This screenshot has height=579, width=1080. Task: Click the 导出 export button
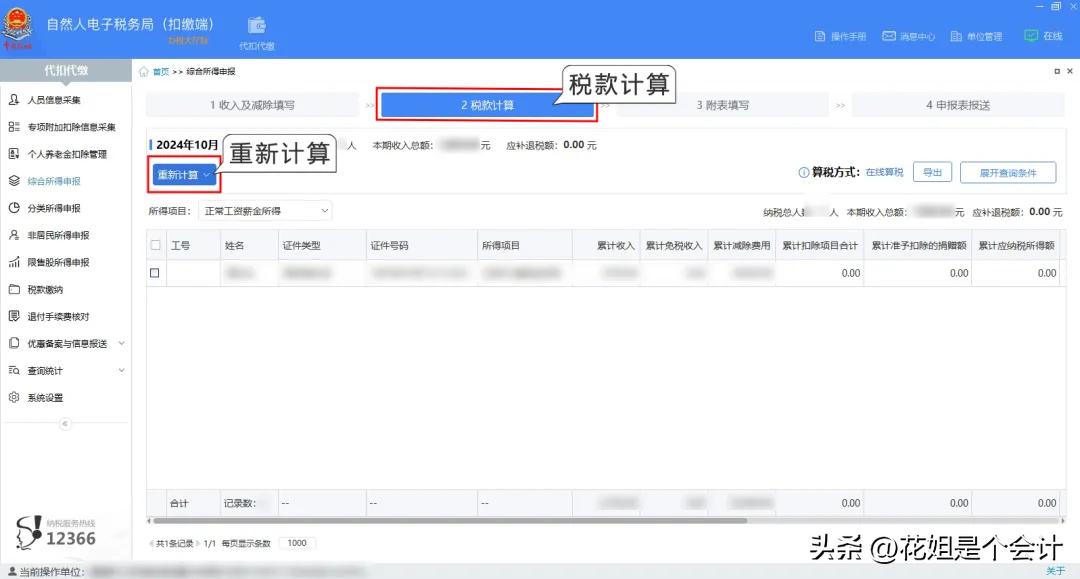(932, 171)
